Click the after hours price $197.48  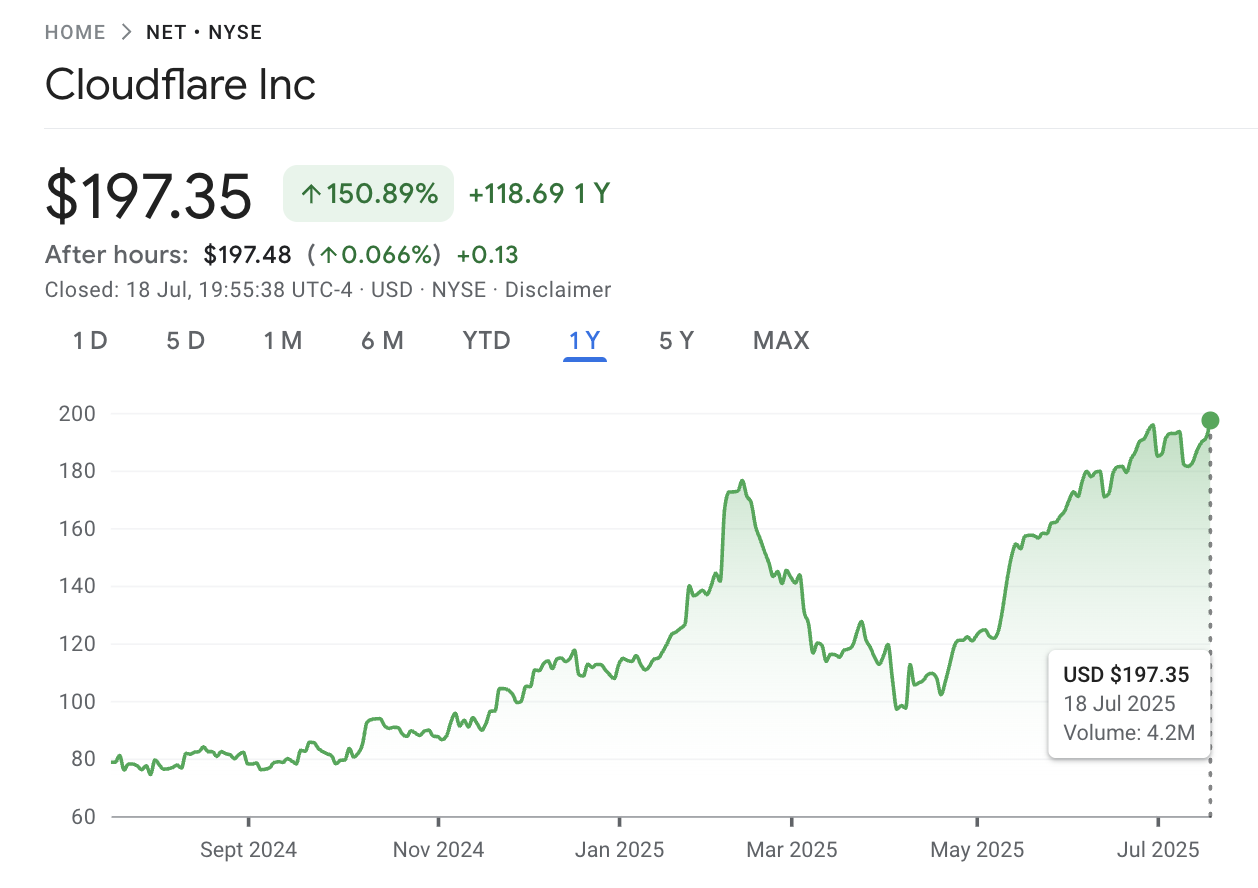pyautogui.click(x=249, y=255)
